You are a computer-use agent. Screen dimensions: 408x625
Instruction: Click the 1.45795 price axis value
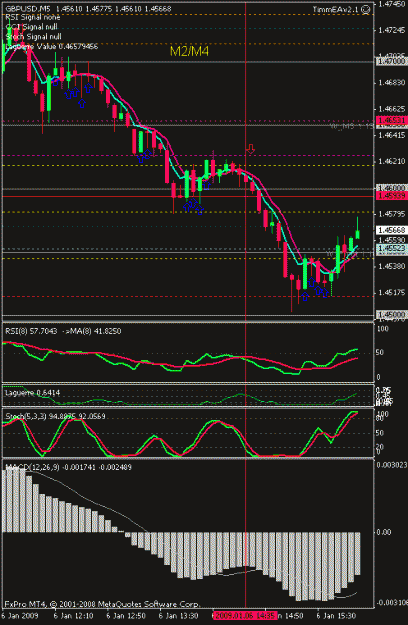point(392,214)
